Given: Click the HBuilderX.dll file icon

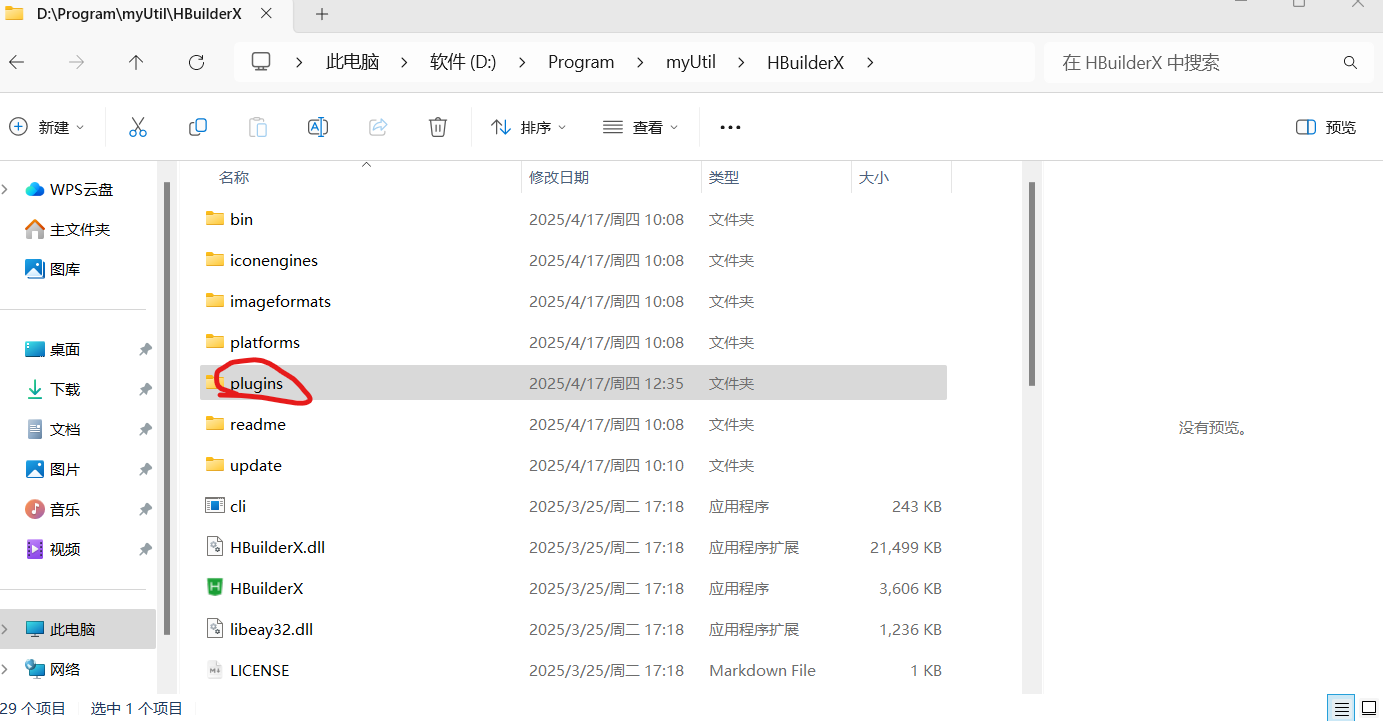Looking at the screenshot, I should tap(214, 547).
